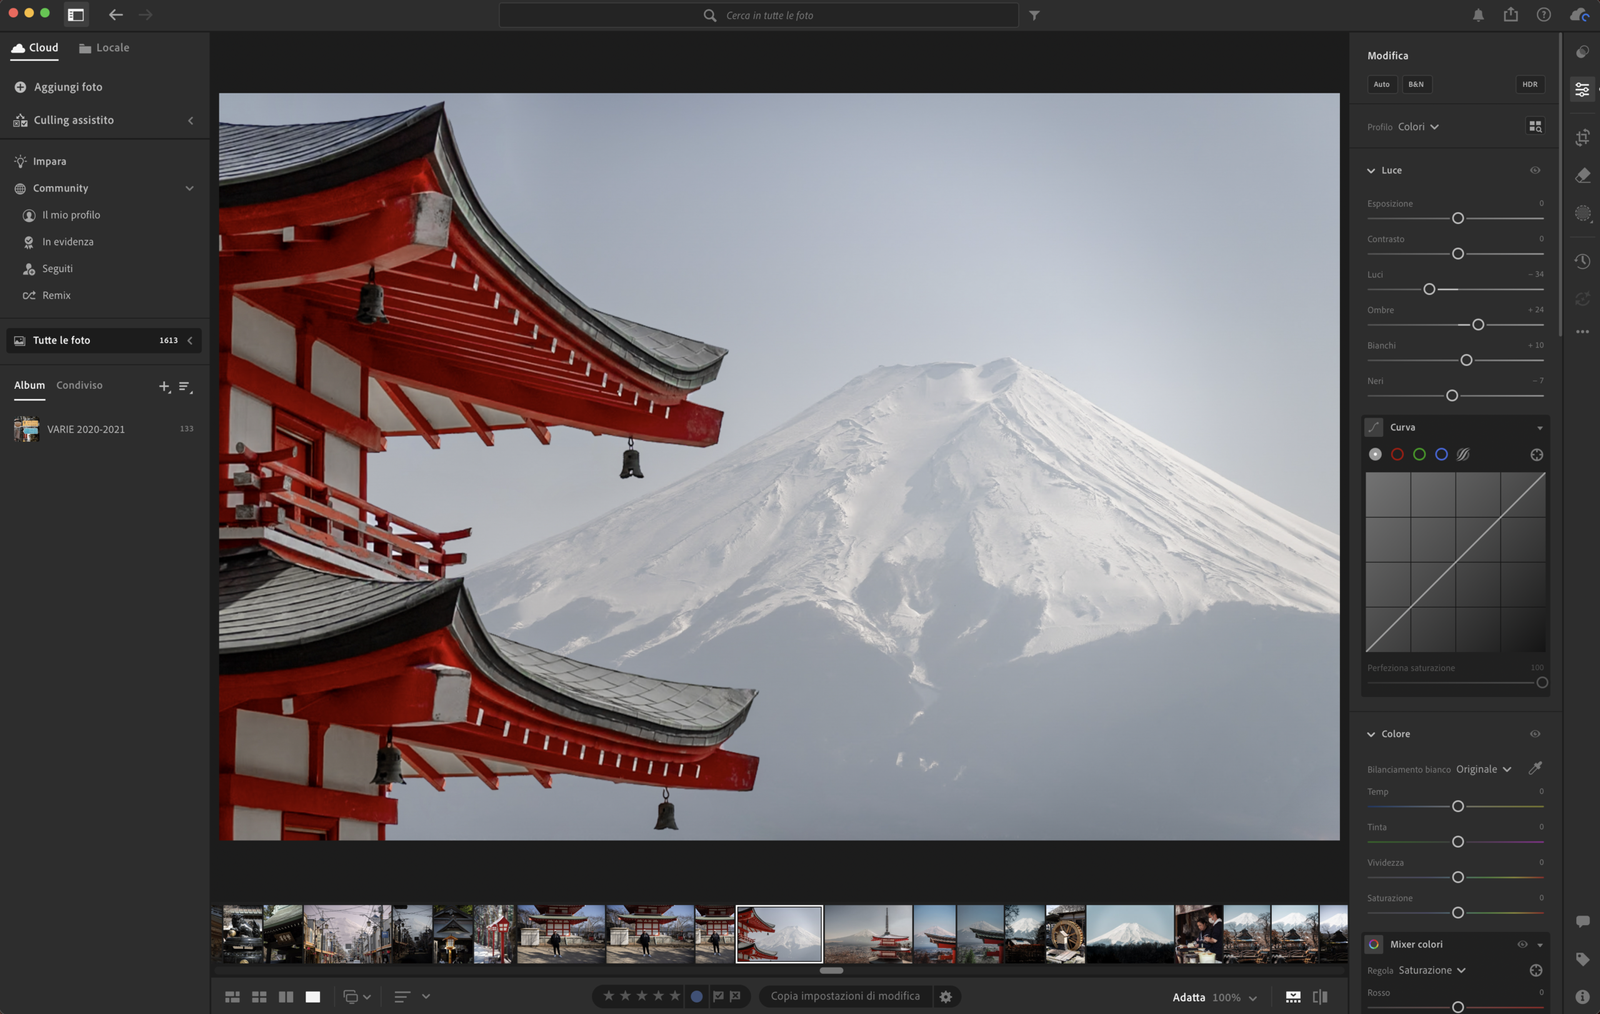Switch to the Condiviso tab
This screenshot has width=1600, height=1014.
[79, 385]
